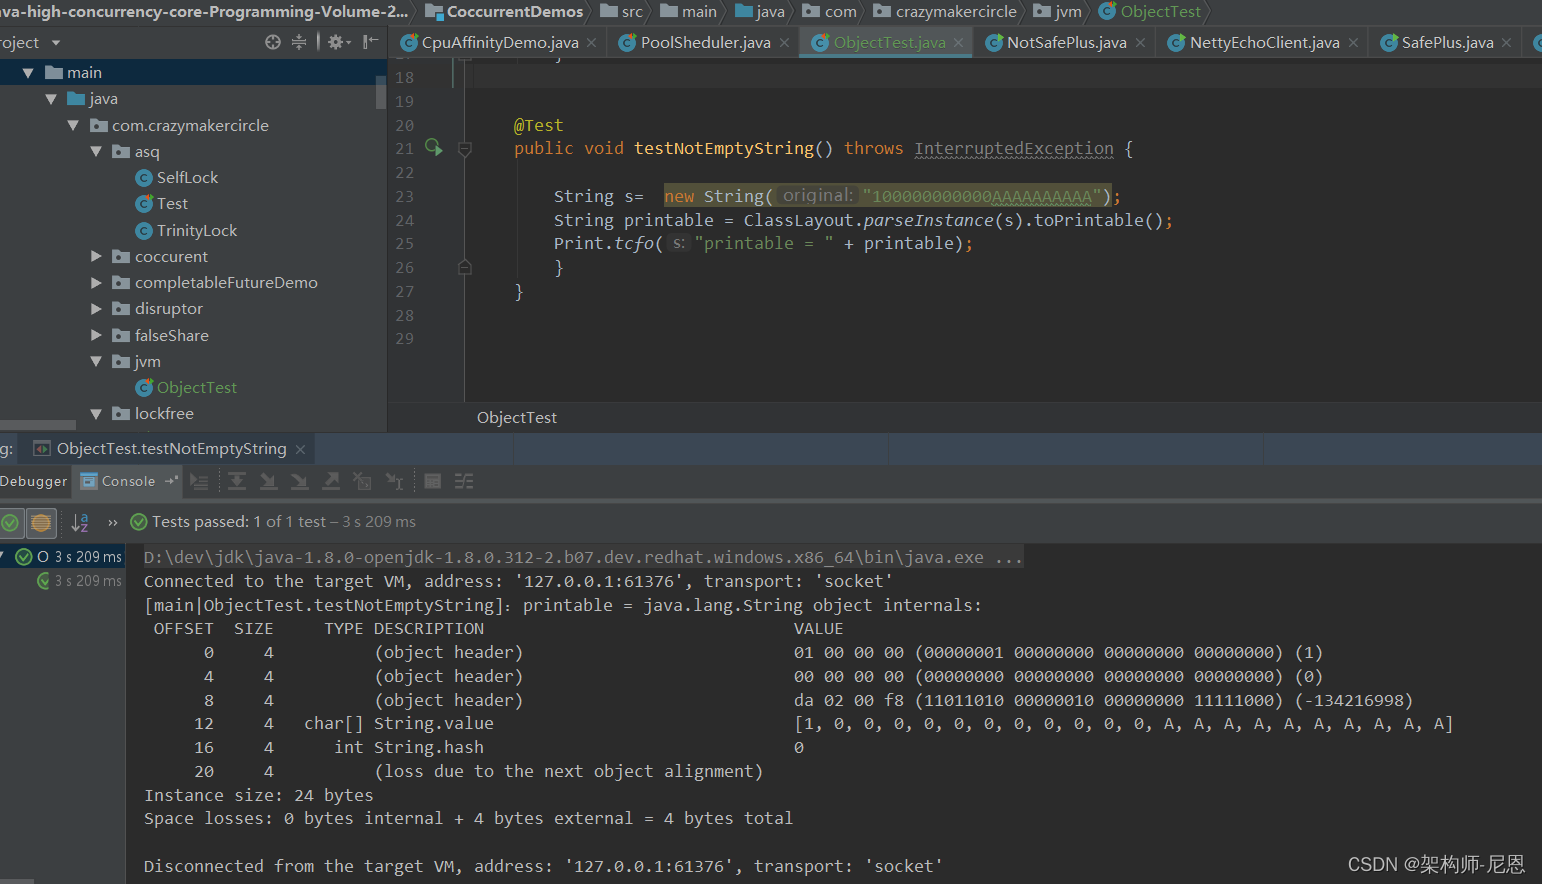Click the src breadcrumb

coord(622,12)
